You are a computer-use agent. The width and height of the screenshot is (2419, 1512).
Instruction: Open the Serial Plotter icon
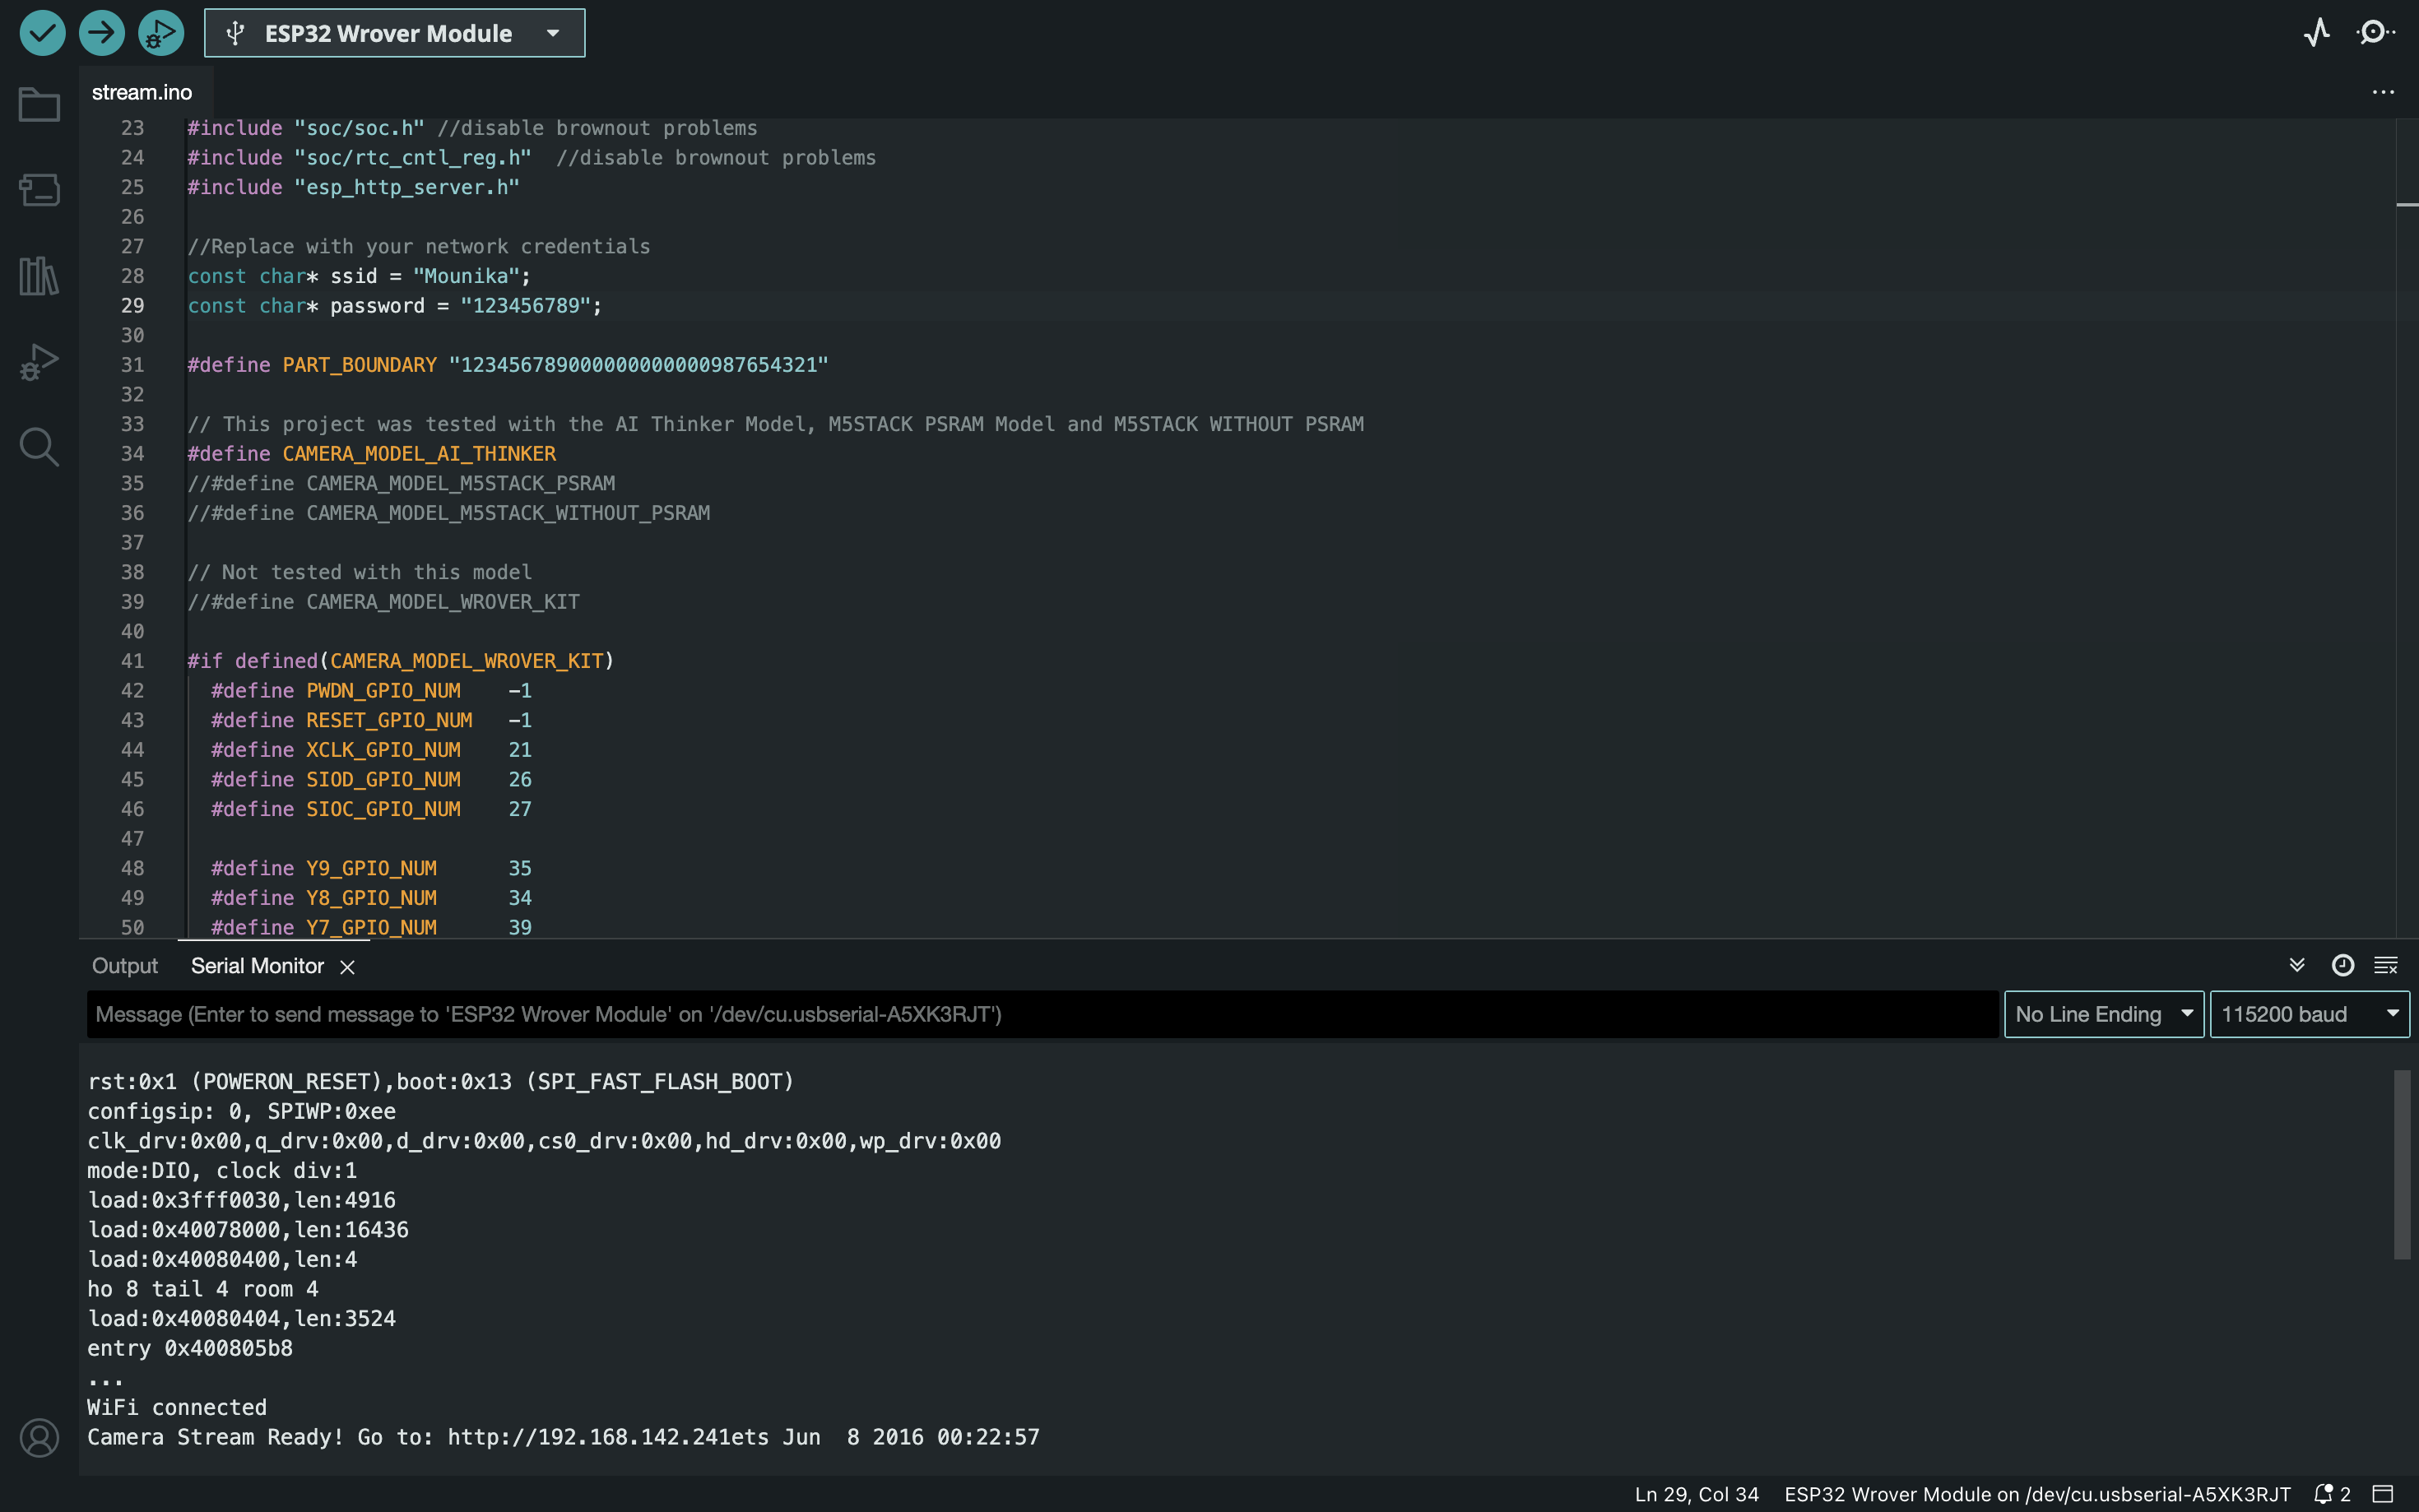[2316, 33]
